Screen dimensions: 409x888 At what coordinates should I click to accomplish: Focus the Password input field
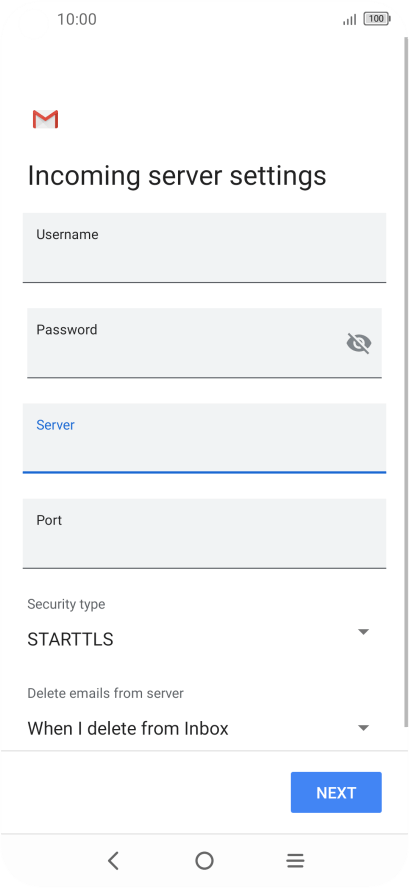(204, 343)
